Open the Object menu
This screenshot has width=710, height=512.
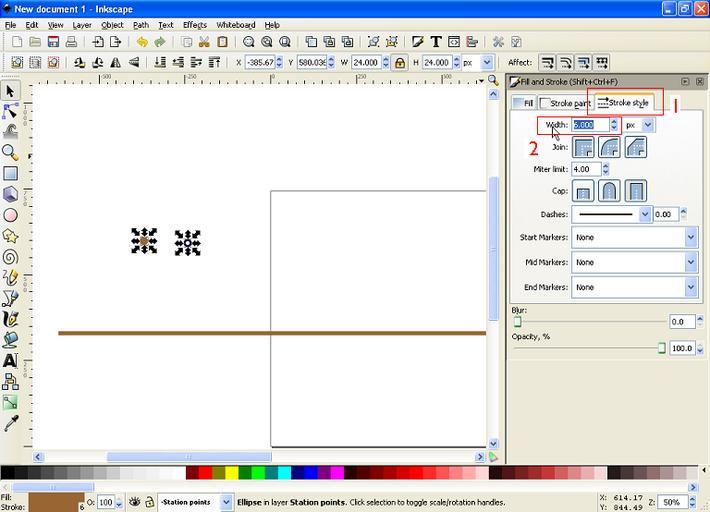click(x=112, y=25)
